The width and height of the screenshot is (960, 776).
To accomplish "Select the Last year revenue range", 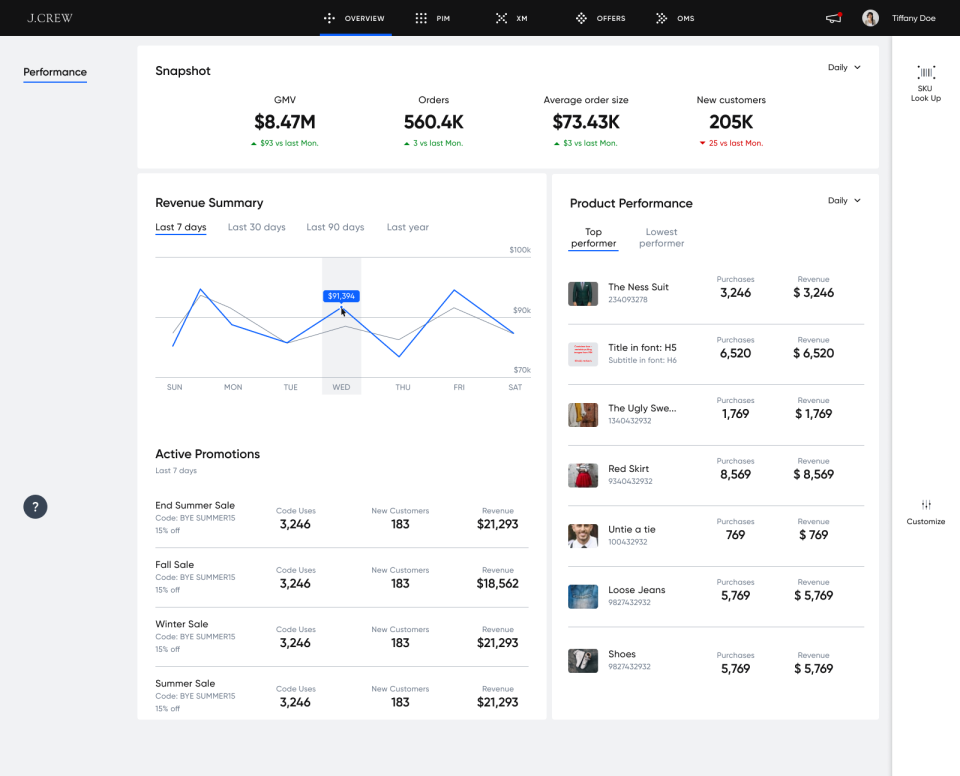I will pos(407,227).
